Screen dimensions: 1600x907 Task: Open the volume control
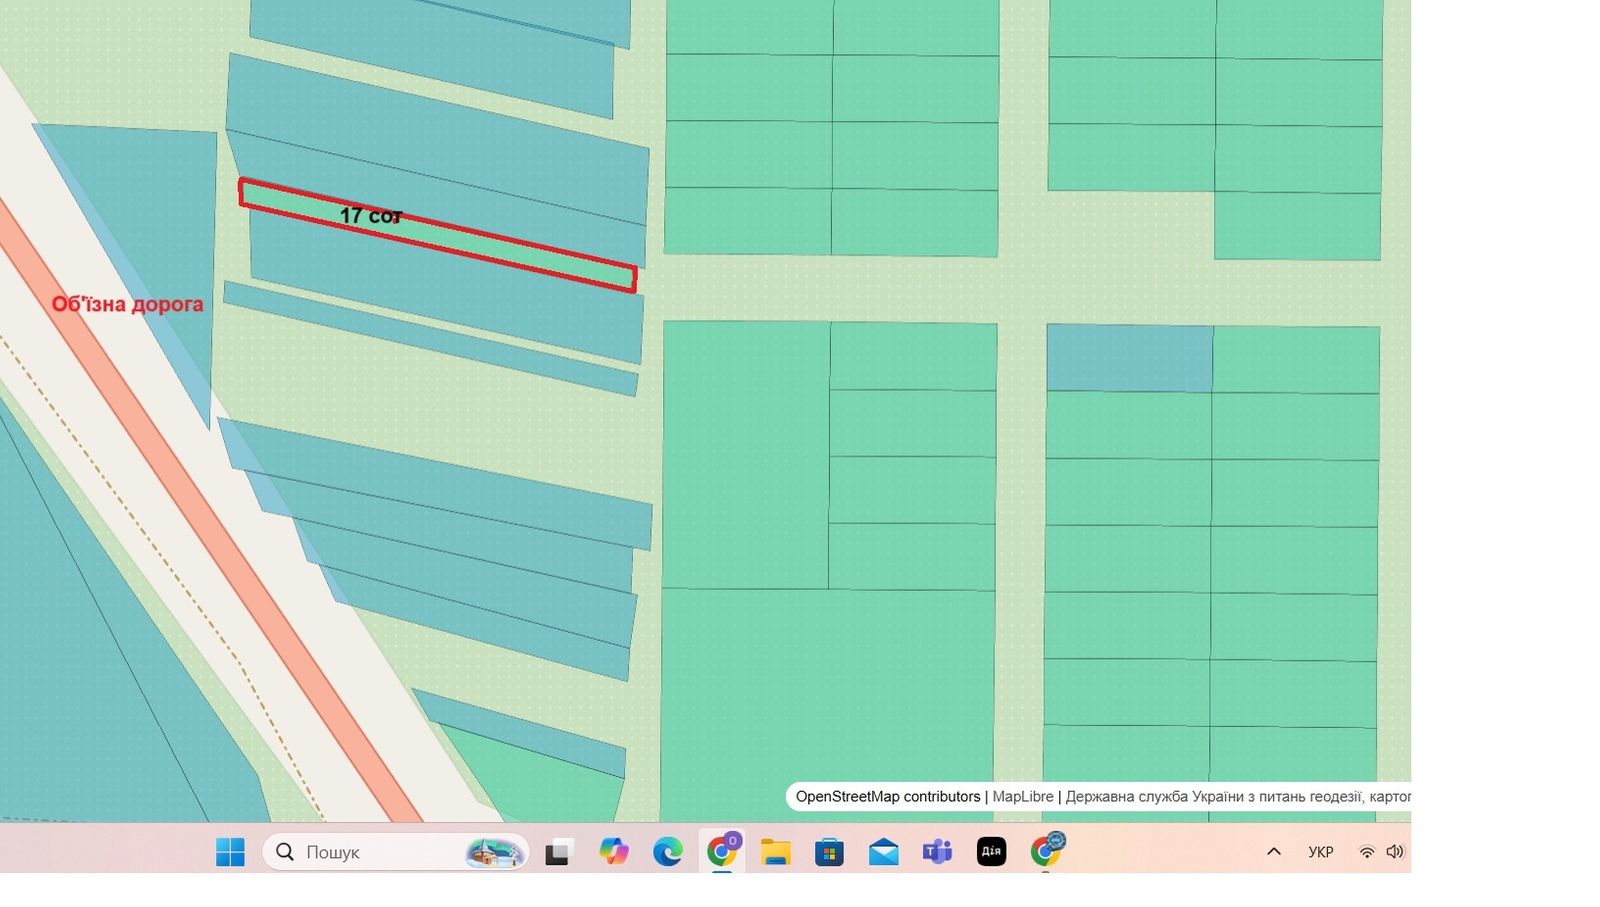click(x=1395, y=852)
